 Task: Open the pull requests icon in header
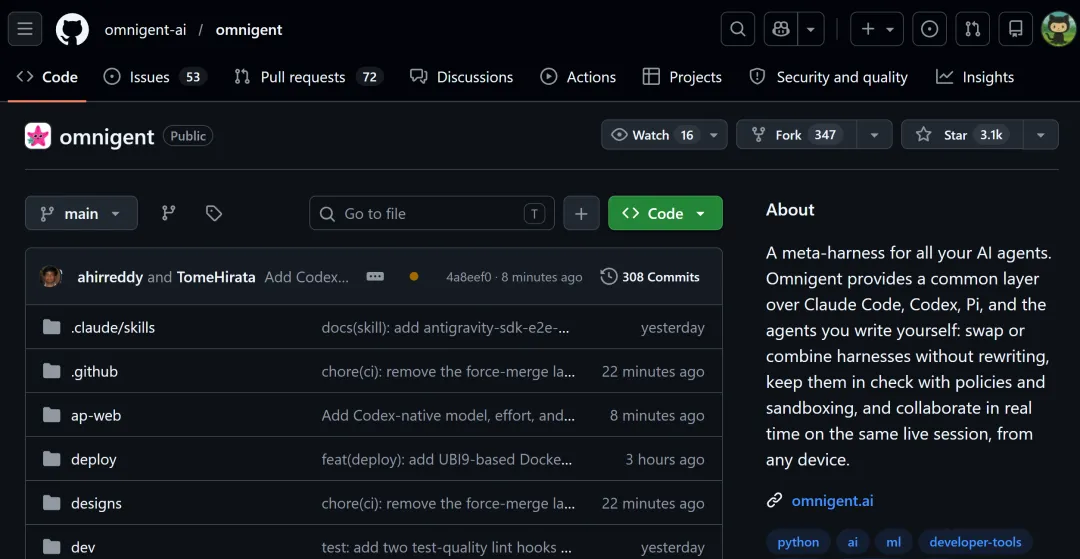[973, 29]
